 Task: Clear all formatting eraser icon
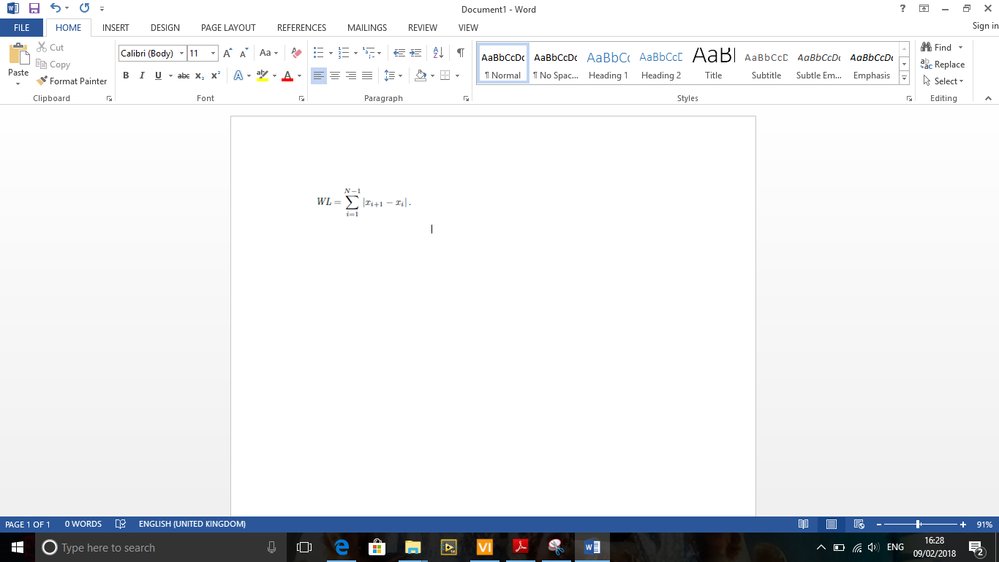coord(296,54)
